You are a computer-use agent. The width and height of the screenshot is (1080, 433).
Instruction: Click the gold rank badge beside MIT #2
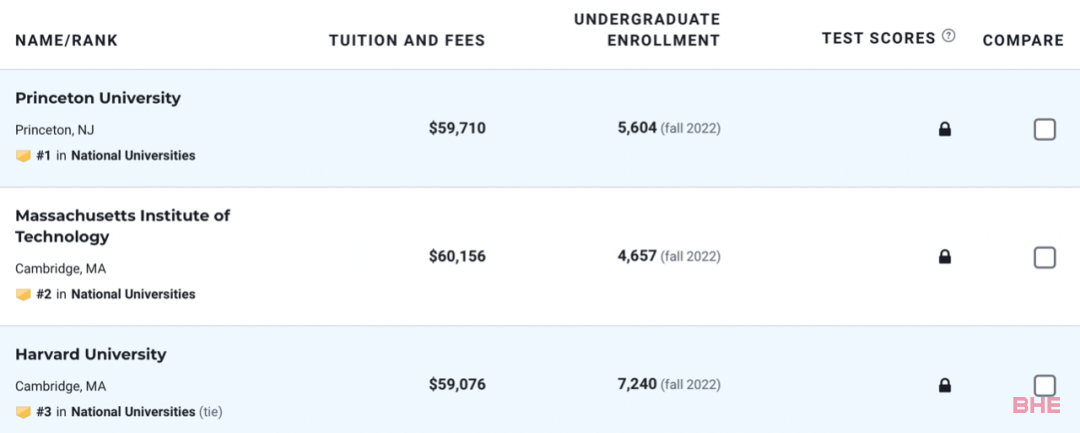click(x=23, y=295)
